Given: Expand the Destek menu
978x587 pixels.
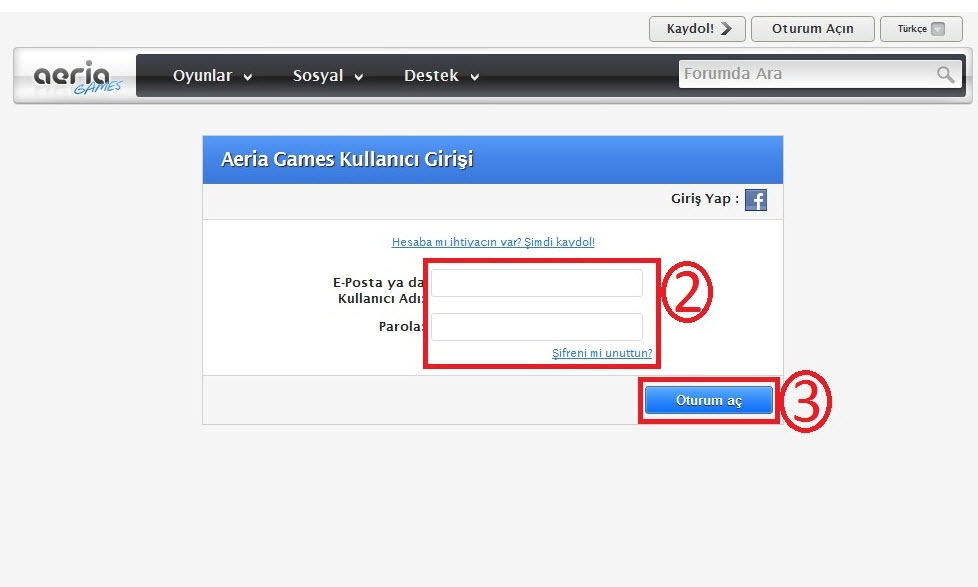Looking at the screenshot, I should [442, 75].
